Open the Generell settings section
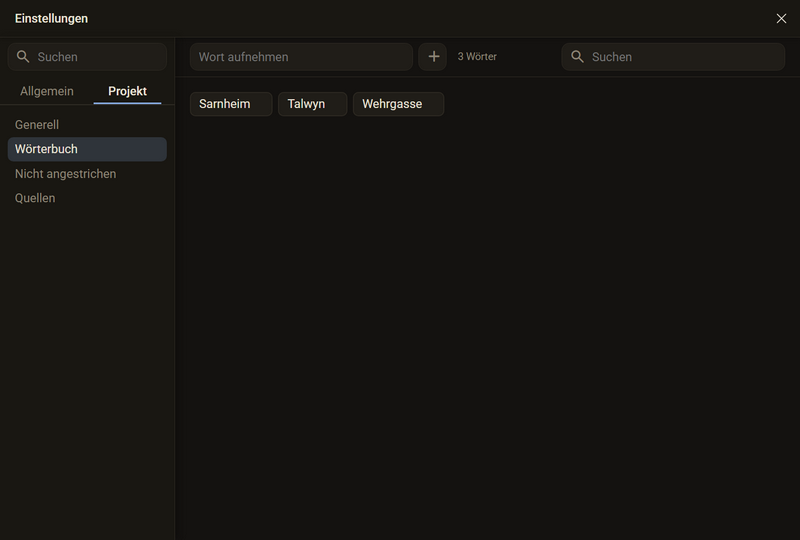The image size is (800, 540). (87, 125)
